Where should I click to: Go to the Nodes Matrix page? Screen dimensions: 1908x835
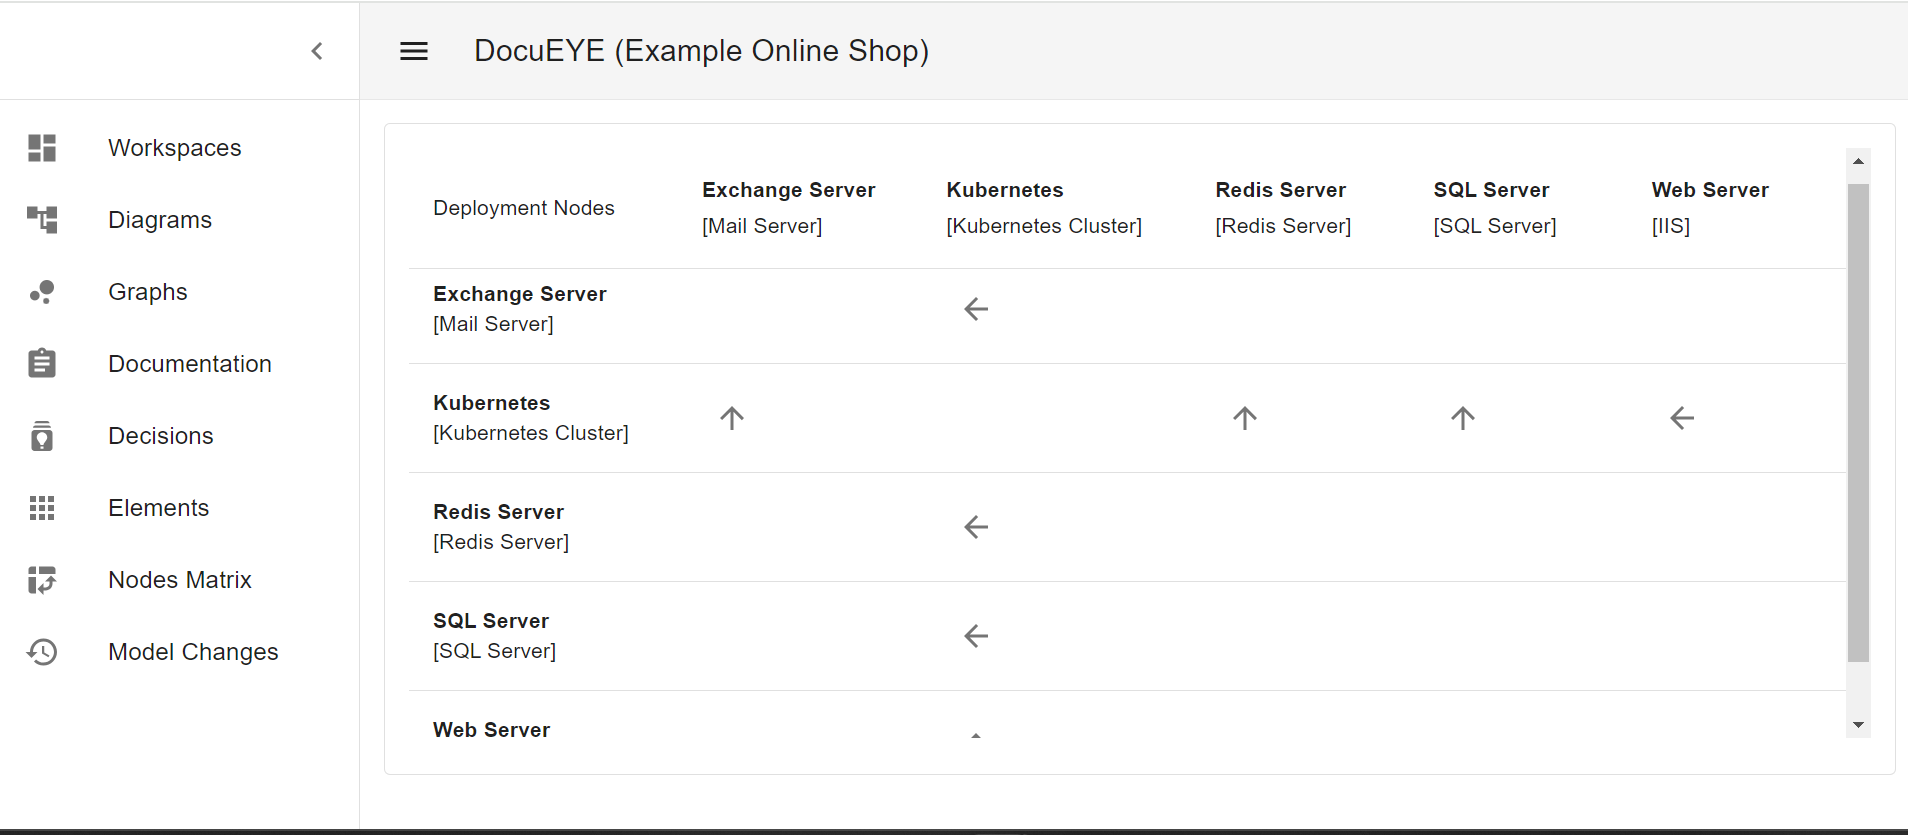(x=180, y=580)
